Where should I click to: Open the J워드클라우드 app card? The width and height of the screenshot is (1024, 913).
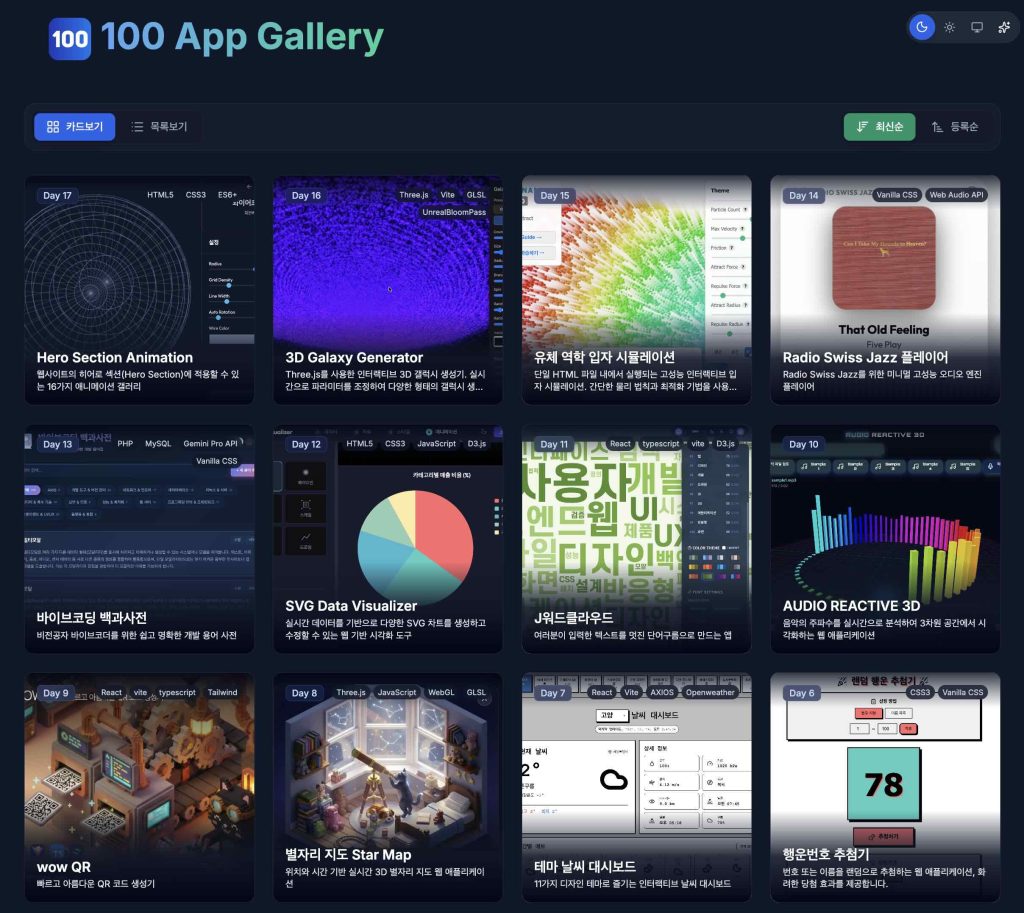pyautogui.click(x=636, y=538)
